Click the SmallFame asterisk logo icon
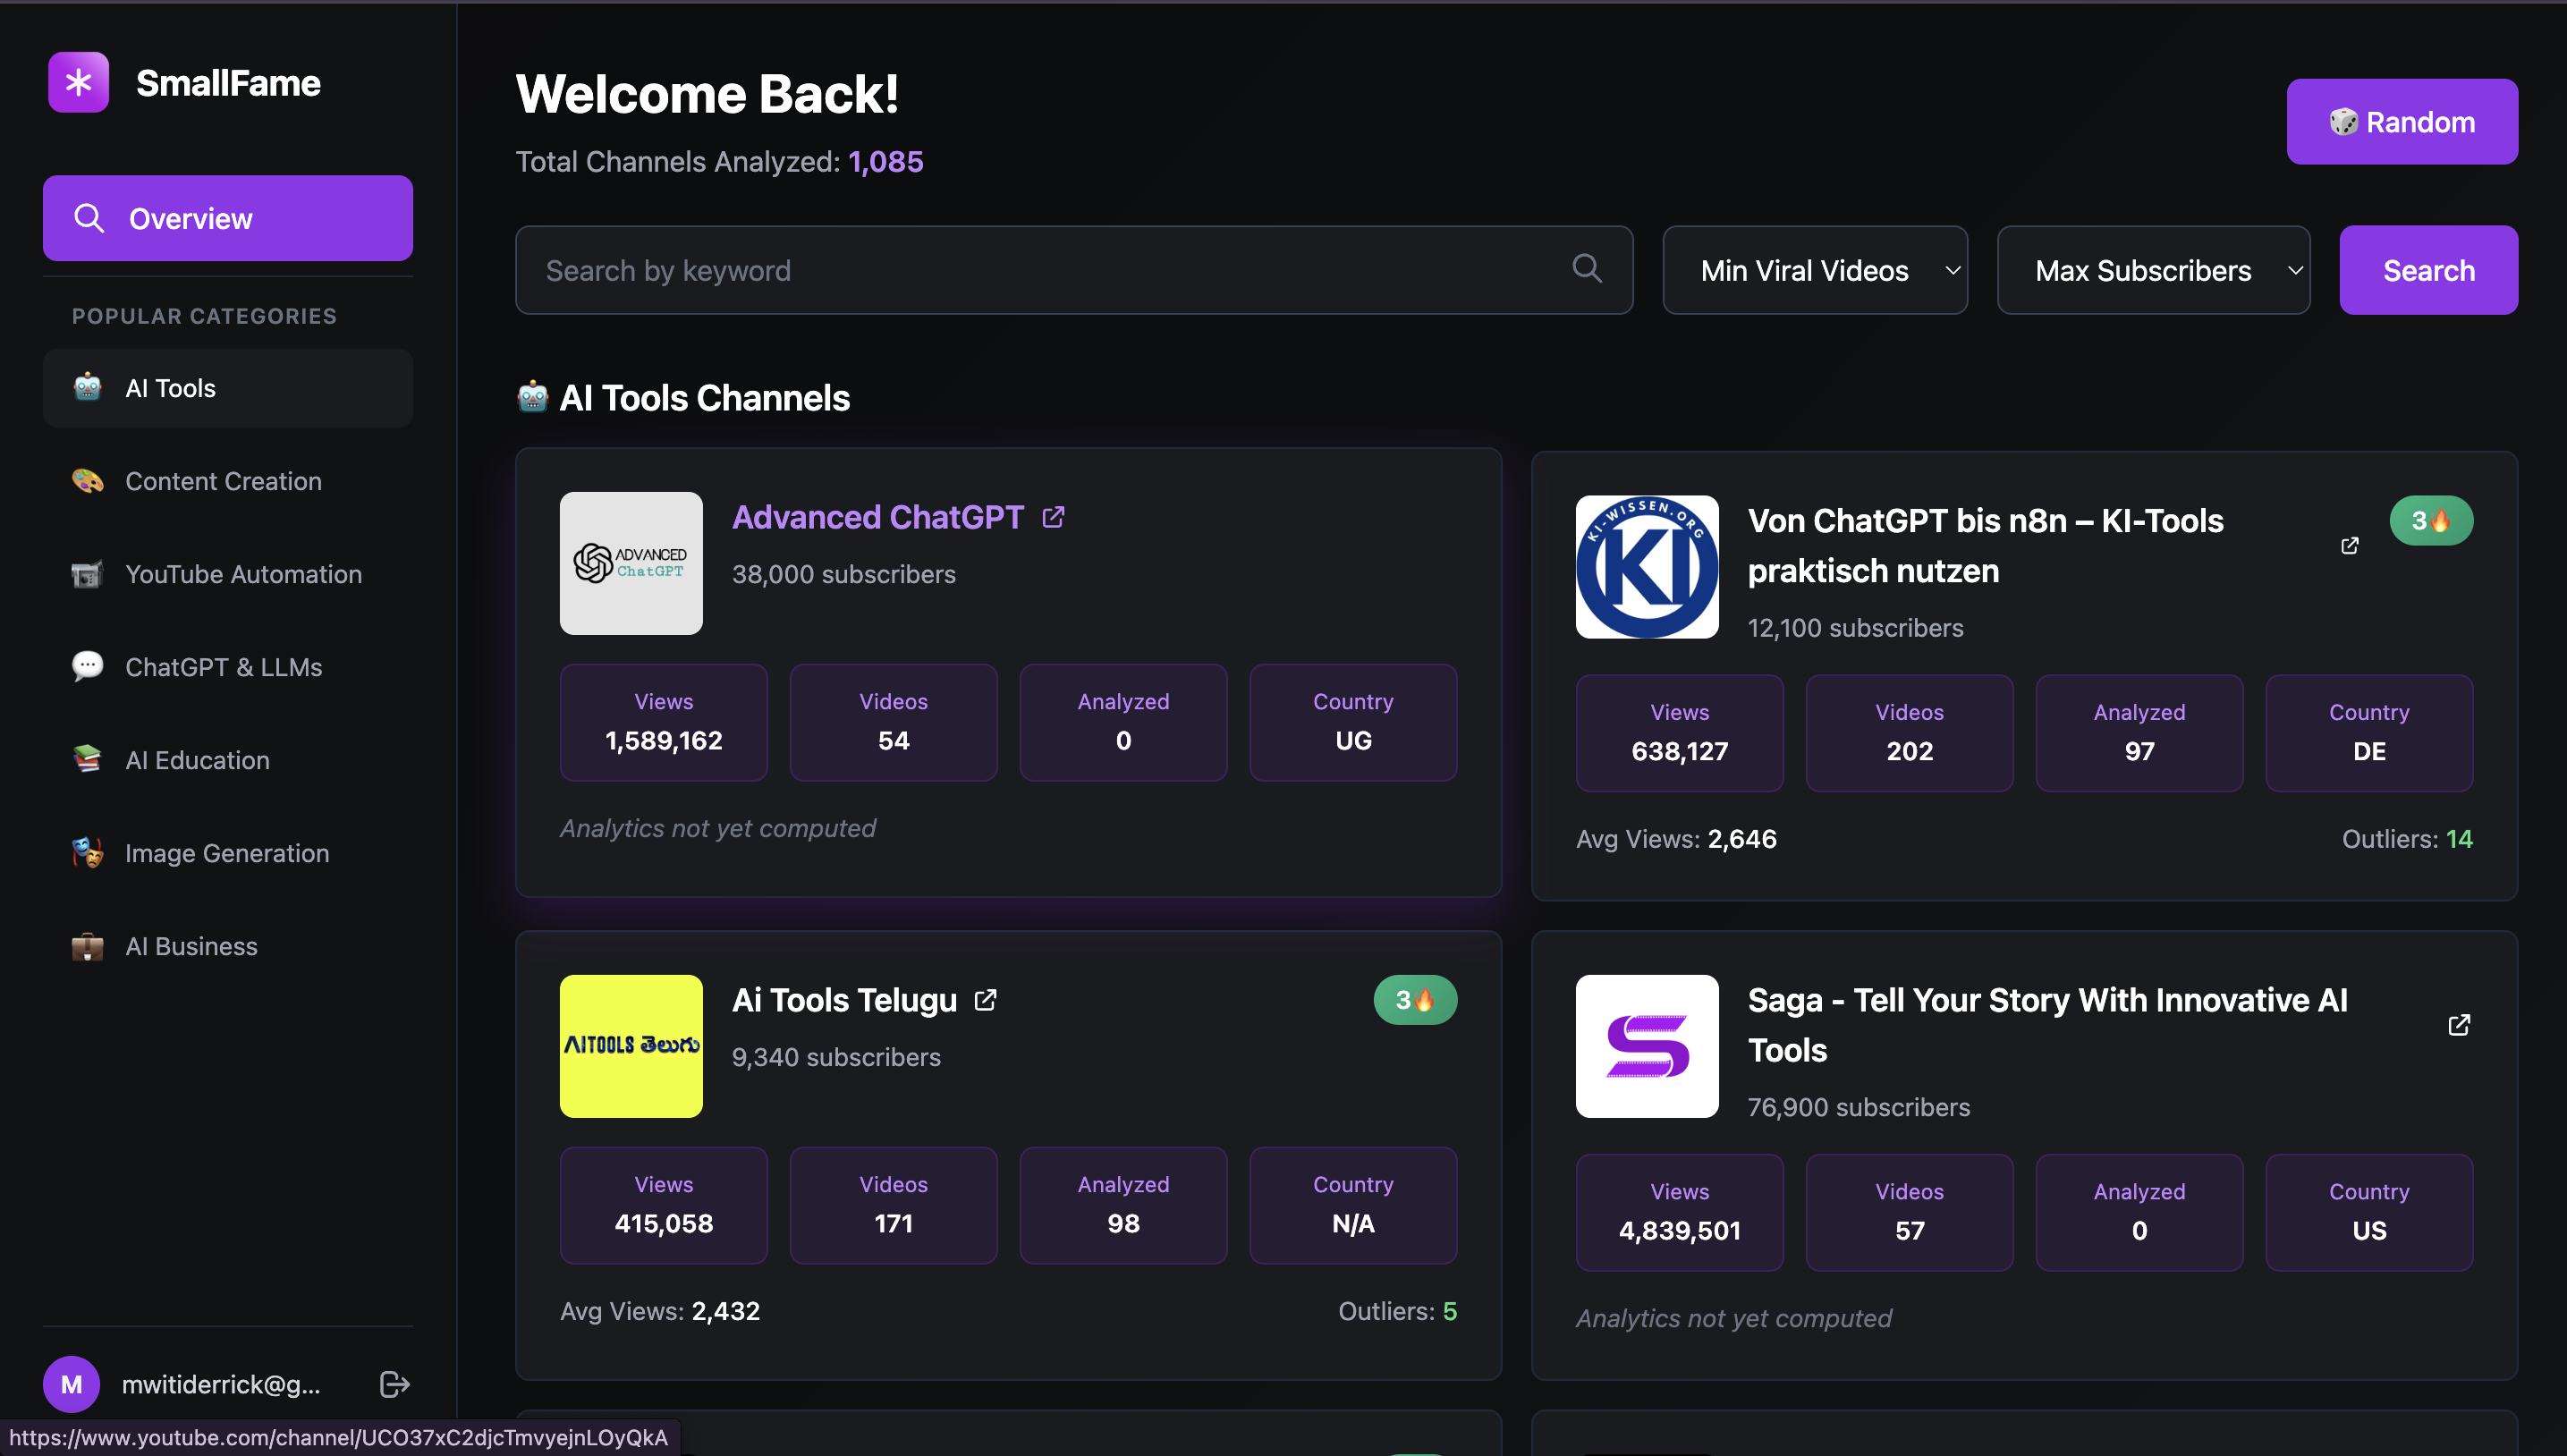 (x=78, y=82)
